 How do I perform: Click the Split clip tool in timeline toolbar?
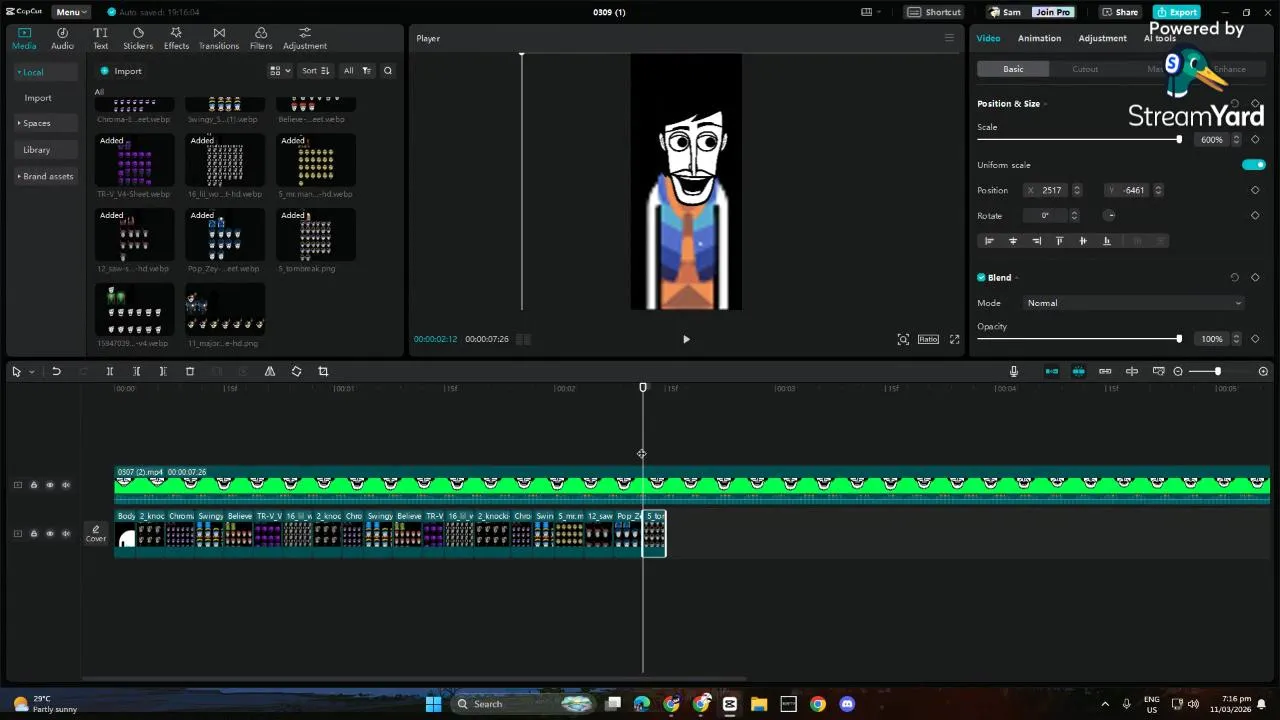pyautogui.click(x=110, y=371)
